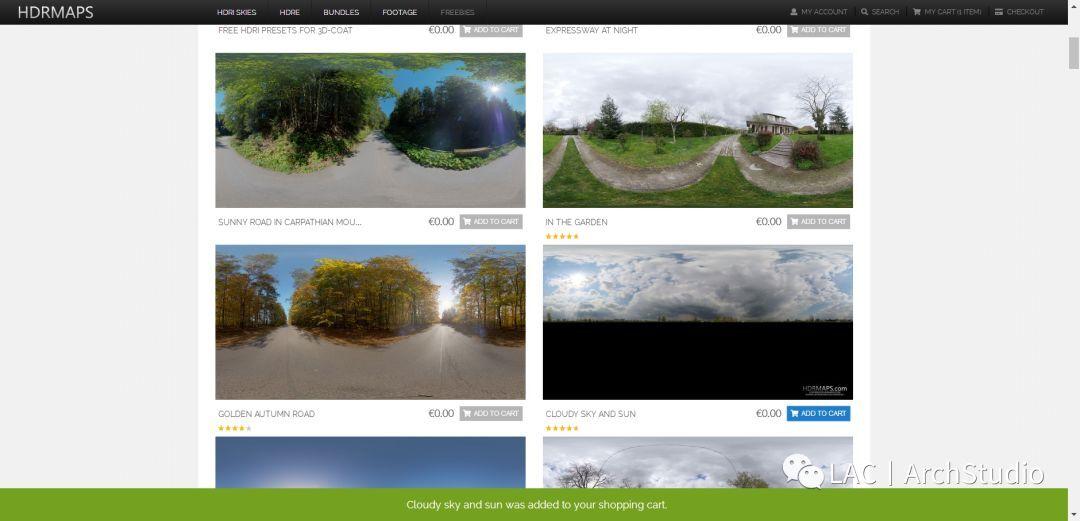Open the My Account link

824,12
